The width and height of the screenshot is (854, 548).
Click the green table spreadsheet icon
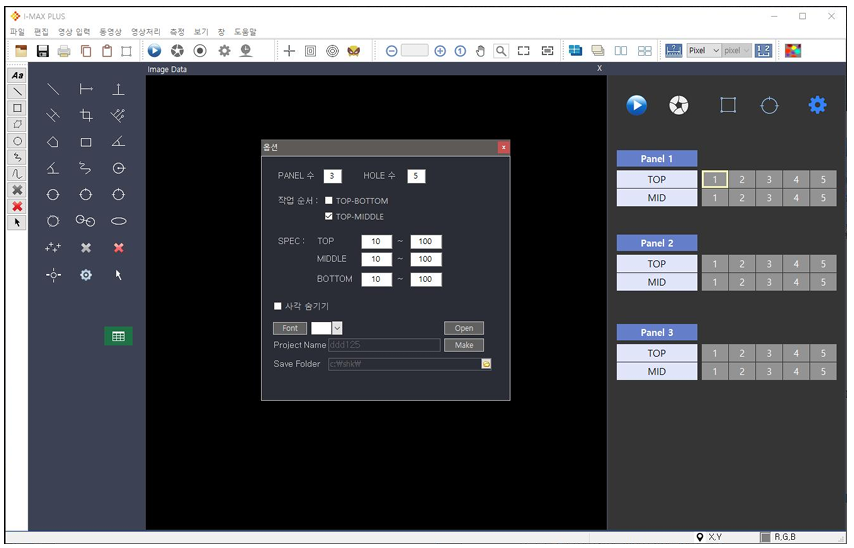click(x=118, y=336)
